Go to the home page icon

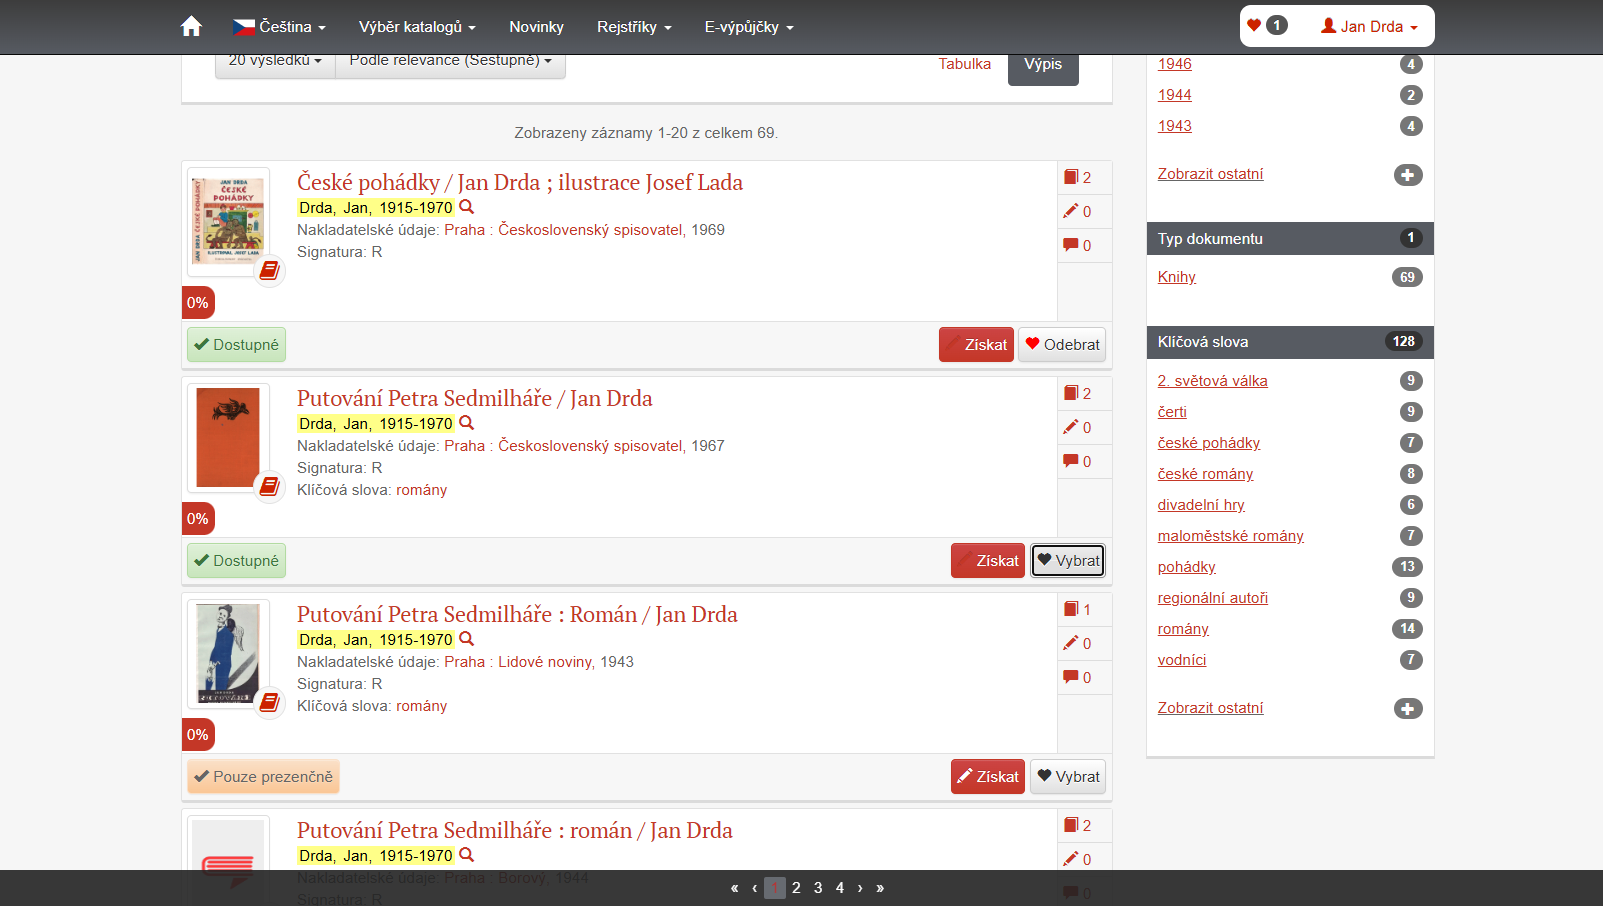click(x=191, y=27)
